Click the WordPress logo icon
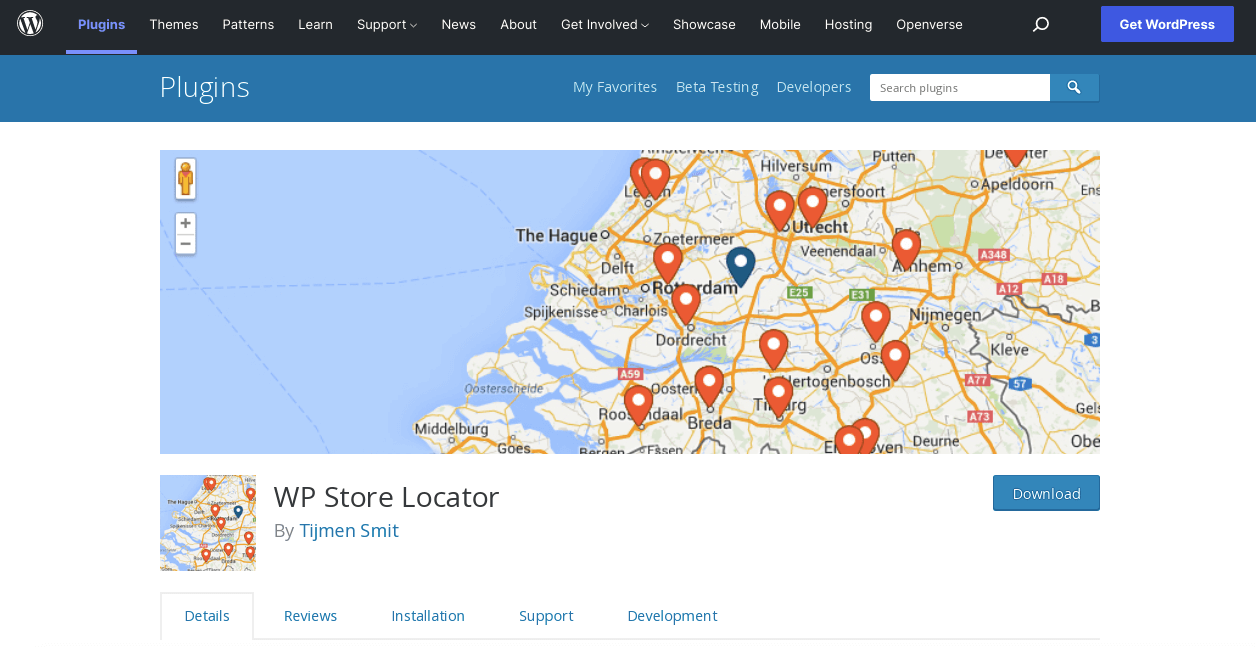The width and height of the screenshot is (1256, 647). click(x=30, y=22)
